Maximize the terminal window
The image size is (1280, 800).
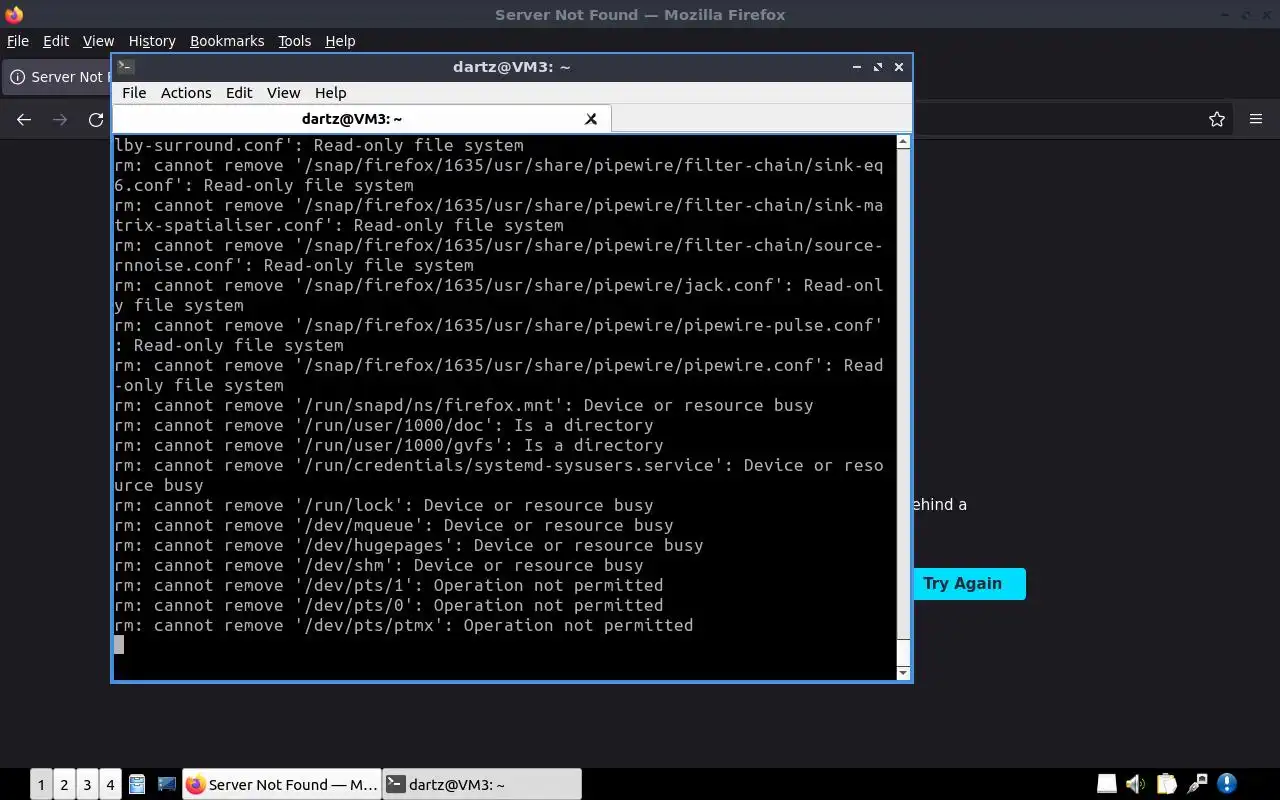[878, 67]
